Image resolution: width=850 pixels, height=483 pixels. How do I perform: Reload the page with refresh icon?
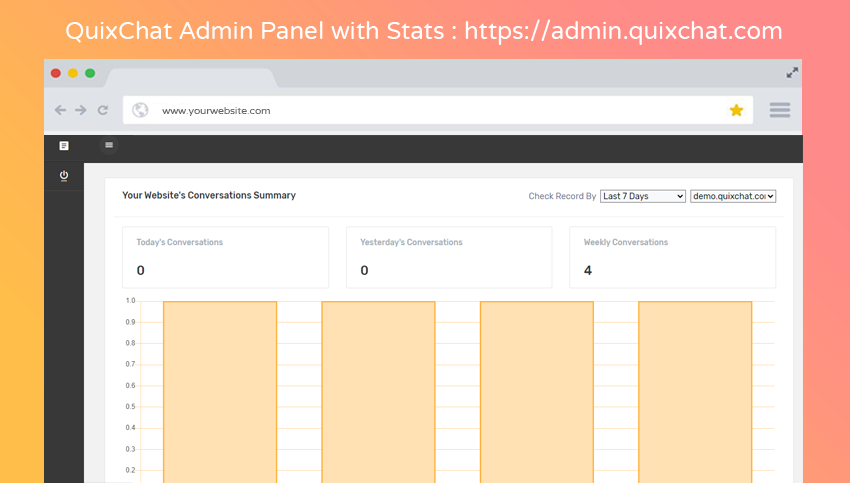(x=102, y=110)
